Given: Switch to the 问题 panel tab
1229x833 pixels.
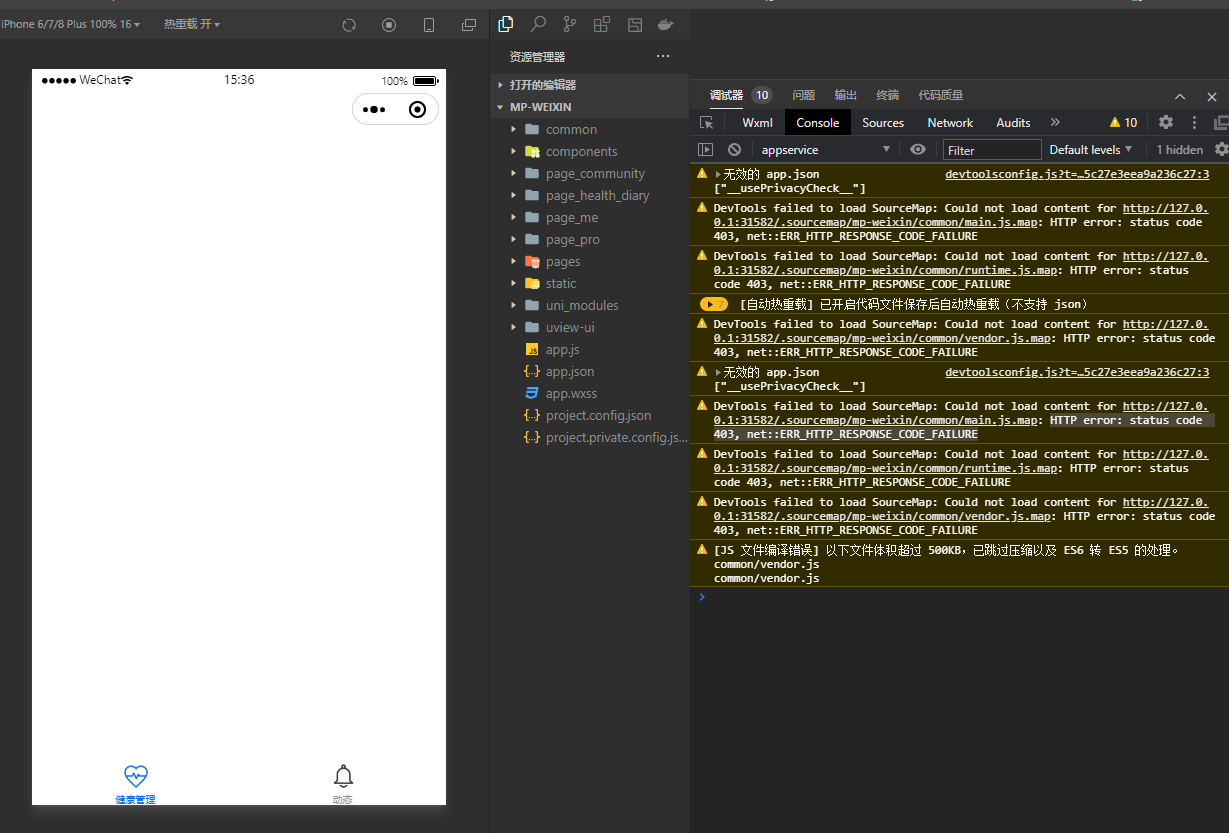Looking at the screenshot, I should pyautogui.click(x=804, y=95).
